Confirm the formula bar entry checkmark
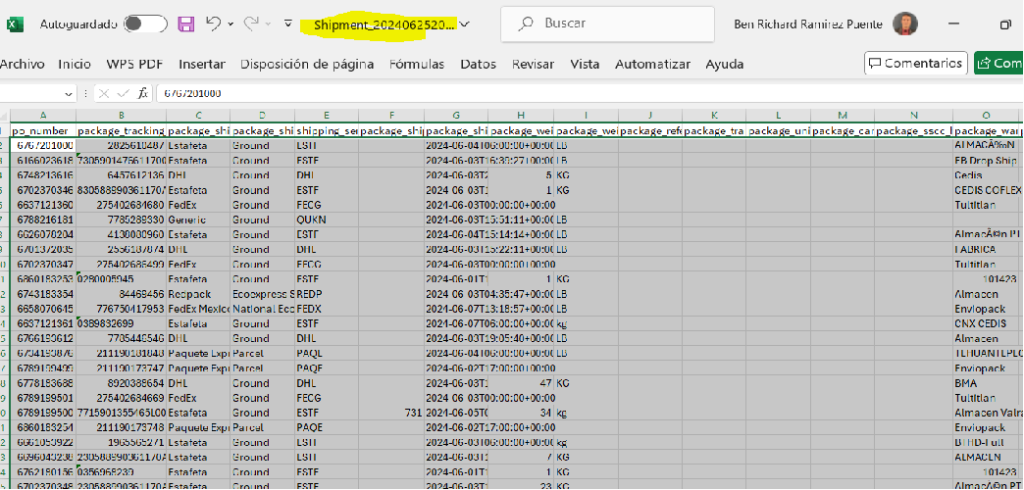 coord(121,94)
